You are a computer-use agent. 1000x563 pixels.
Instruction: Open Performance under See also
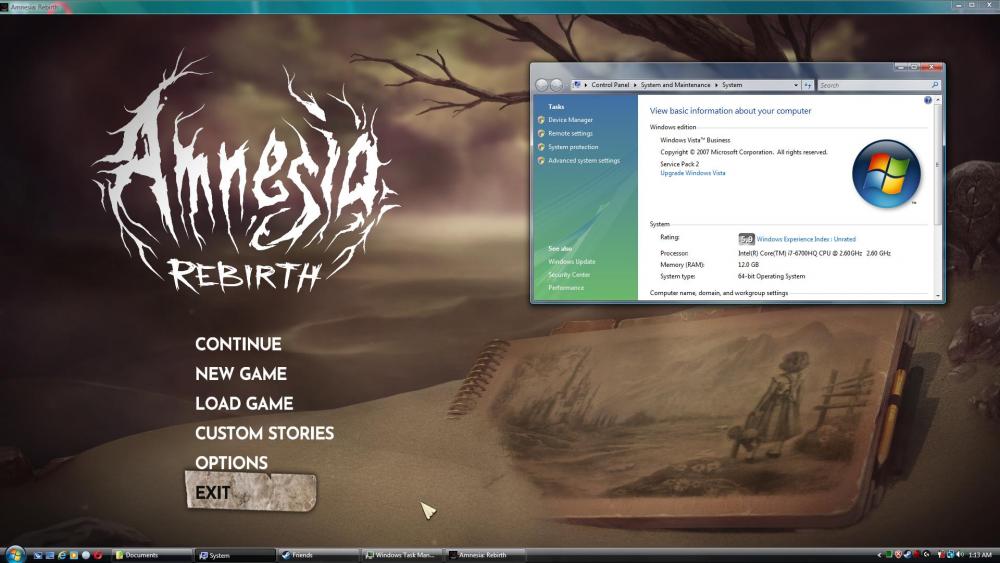[566, 288]
